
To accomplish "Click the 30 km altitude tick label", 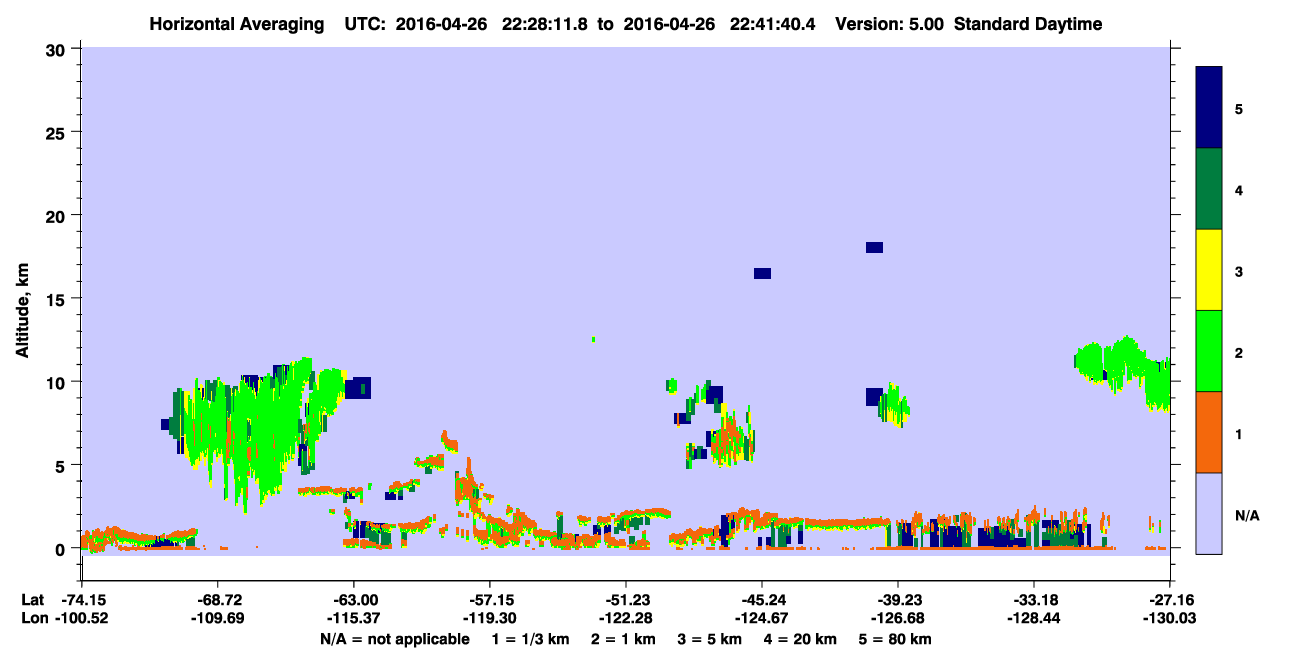I will tap(58, 49).
